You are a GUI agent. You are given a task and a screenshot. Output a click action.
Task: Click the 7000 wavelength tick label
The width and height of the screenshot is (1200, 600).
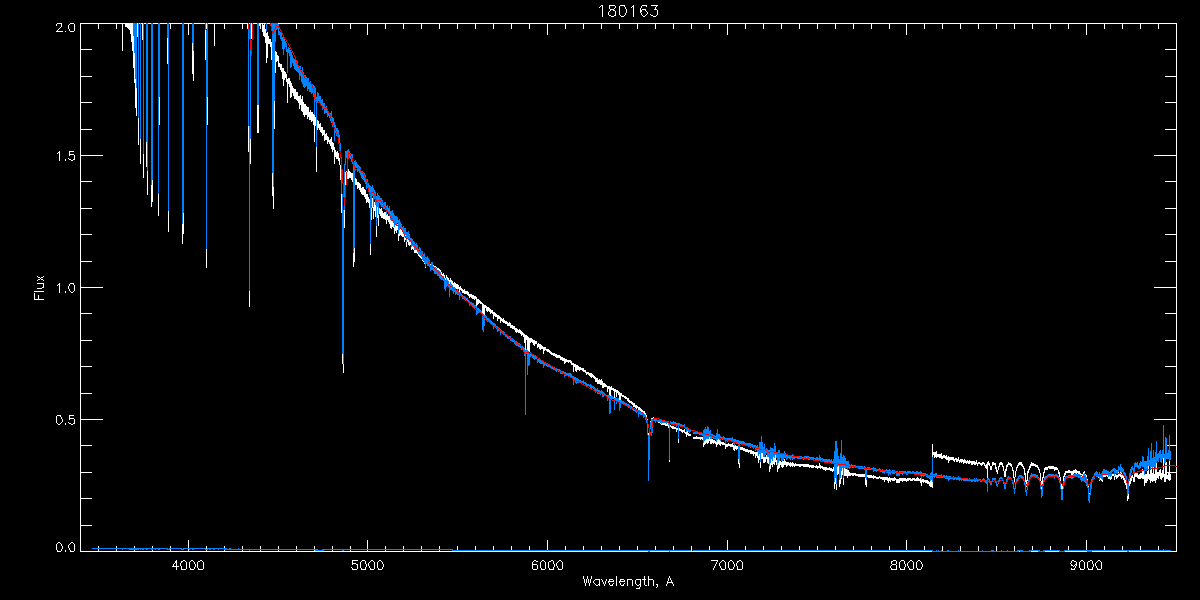click(x=727, y=565)
